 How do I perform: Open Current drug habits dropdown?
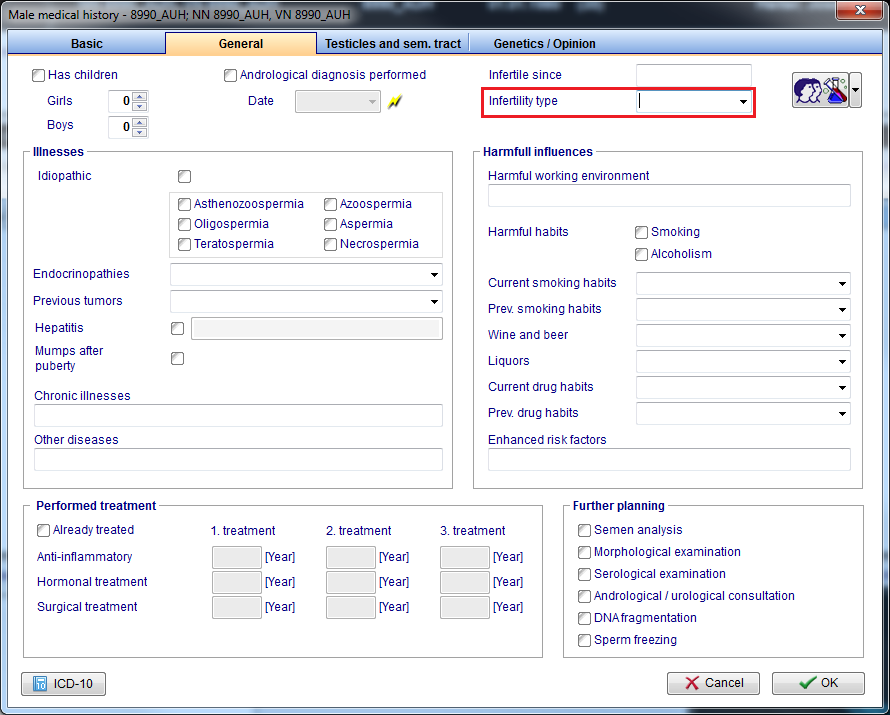coord(842,388)
